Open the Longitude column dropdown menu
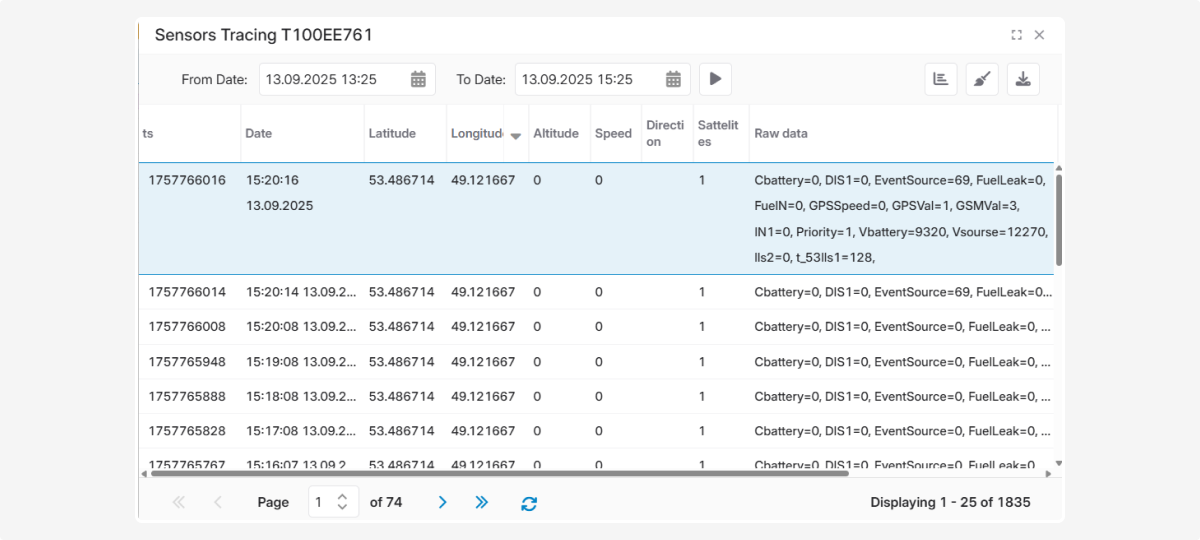The width and height of the screenshot is (1200, 540). pyautogui.click(x=516, y=135)
